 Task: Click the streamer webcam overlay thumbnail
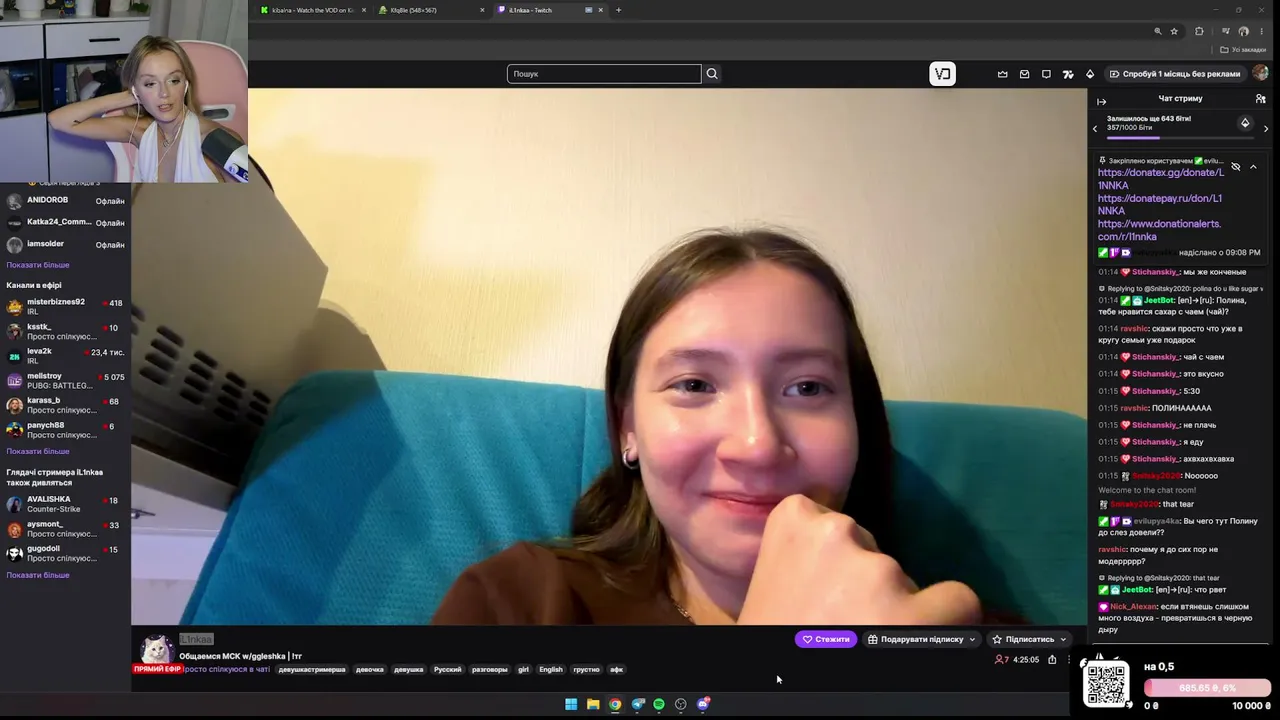tap(124, 91)
